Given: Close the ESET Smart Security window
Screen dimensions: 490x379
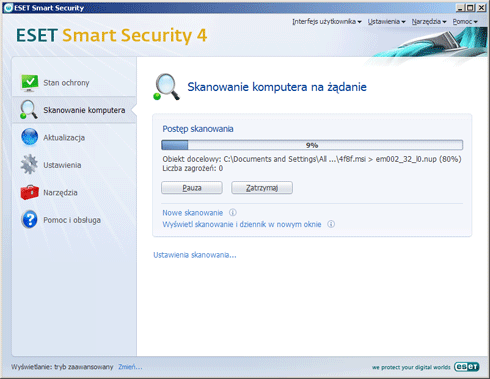Looking at the screenshot, I should pyautogui.click(x=481, y=8).
